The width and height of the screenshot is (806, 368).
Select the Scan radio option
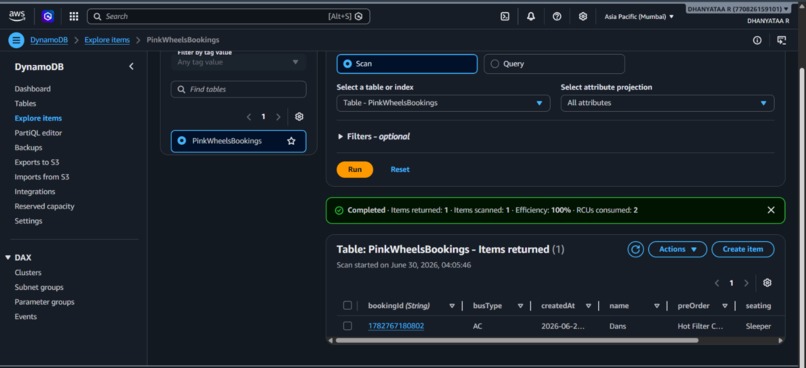(x=347, y=64)
